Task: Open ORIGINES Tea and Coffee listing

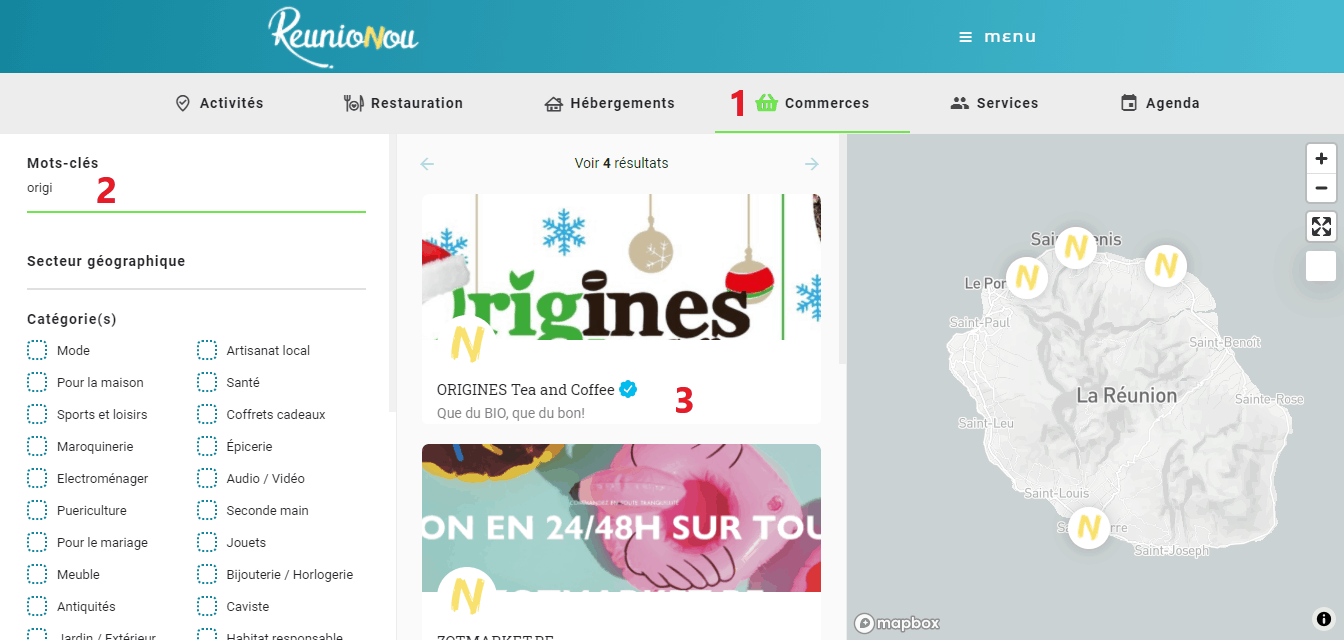Action: pyautogui.click(x=525, y=390)
